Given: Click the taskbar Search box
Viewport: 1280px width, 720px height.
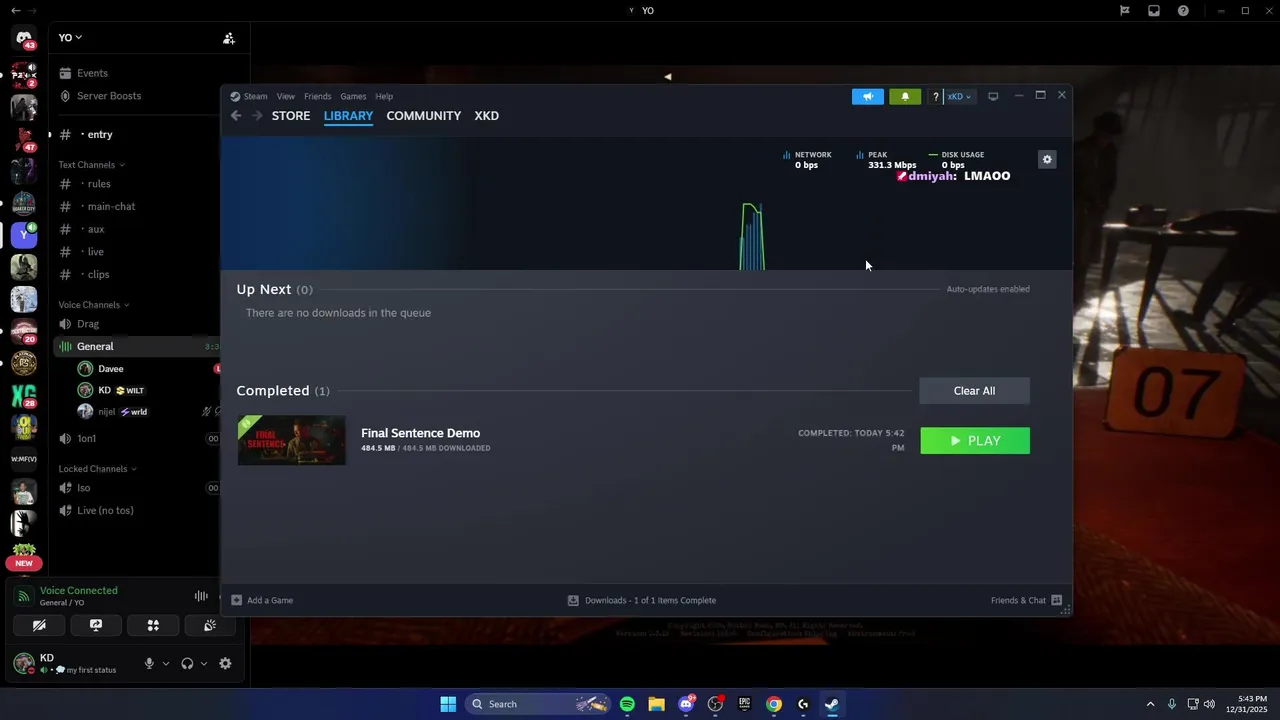Looking at the screenshot, I should [538, 704].
